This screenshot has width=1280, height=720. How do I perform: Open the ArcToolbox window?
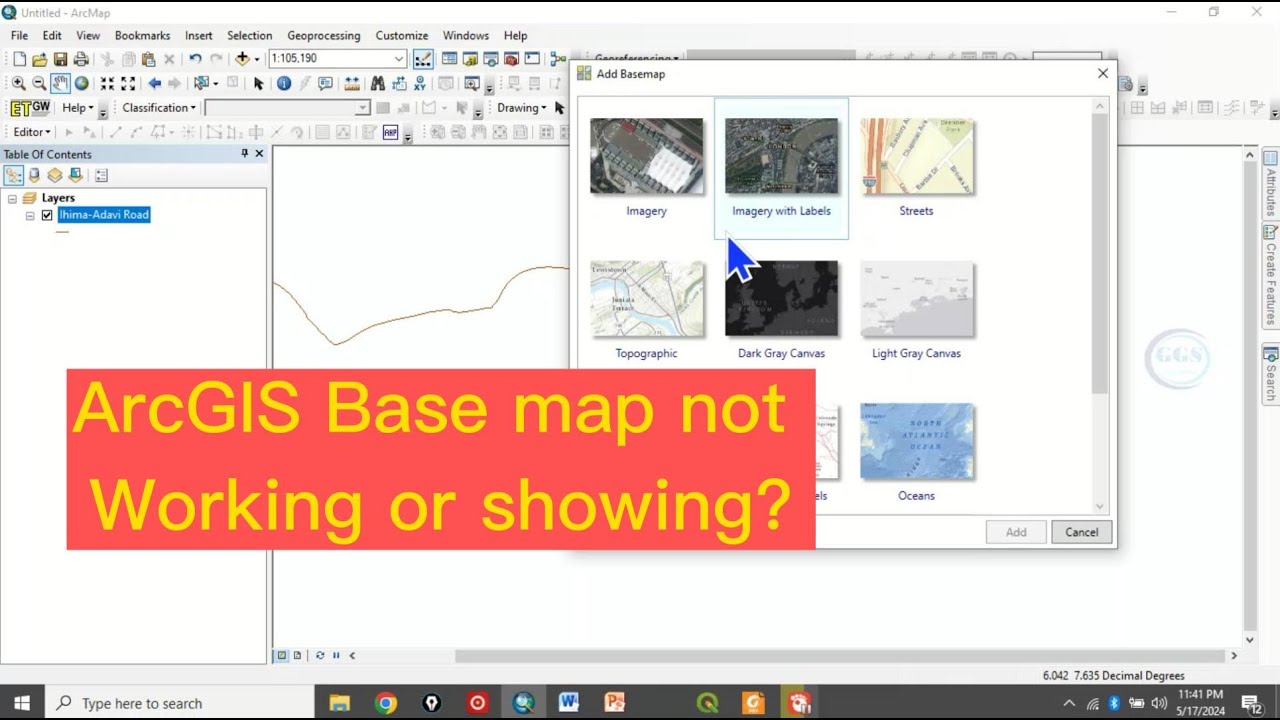click(511, 59)
